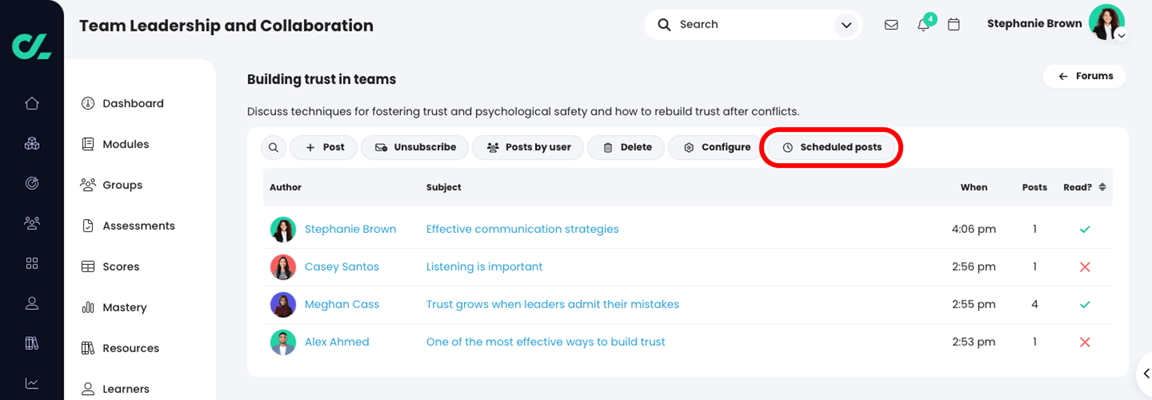Click the home icon in dark sidebar
This screenshot has height=400, width=1152.
tap(32, 103)
